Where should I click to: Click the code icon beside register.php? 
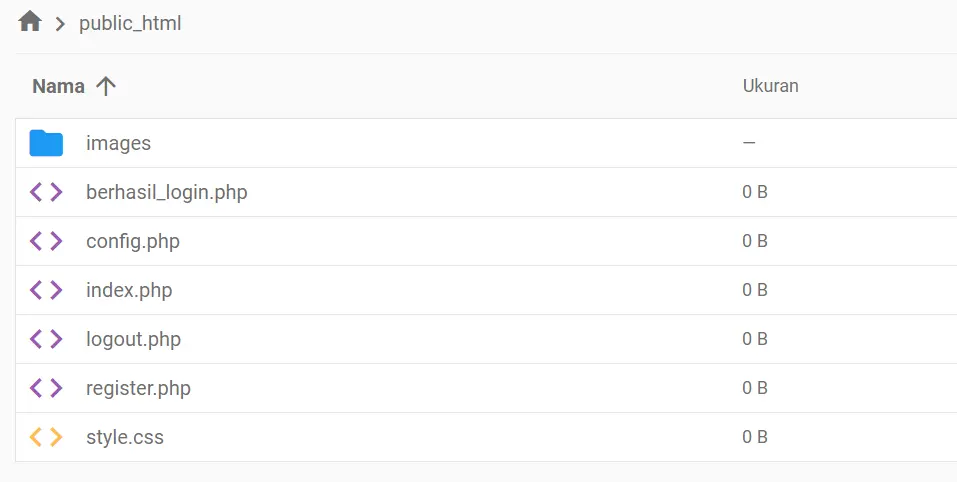point(46,388)
